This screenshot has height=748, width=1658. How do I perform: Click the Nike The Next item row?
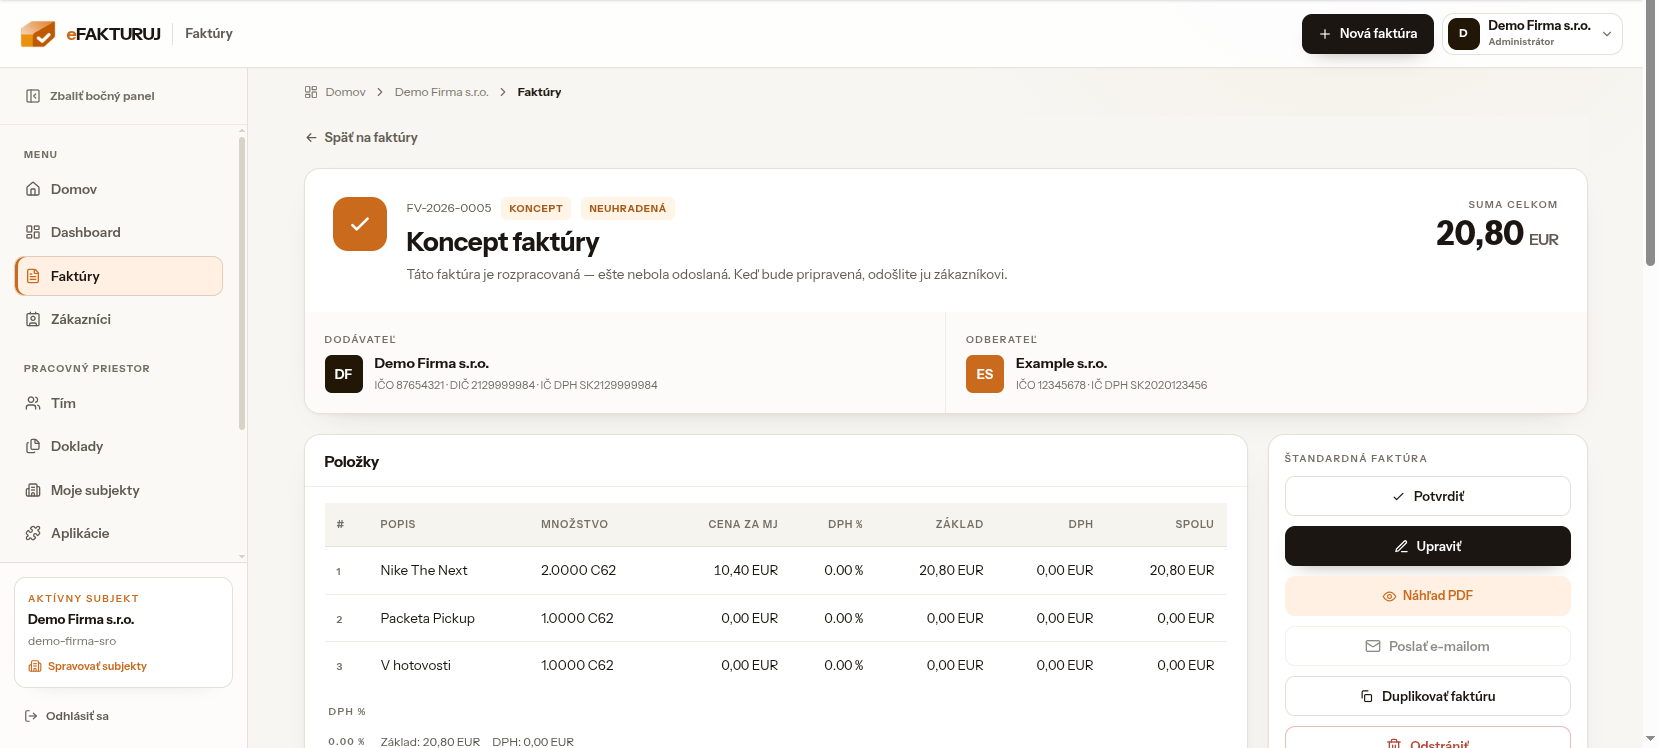[775, 570]
